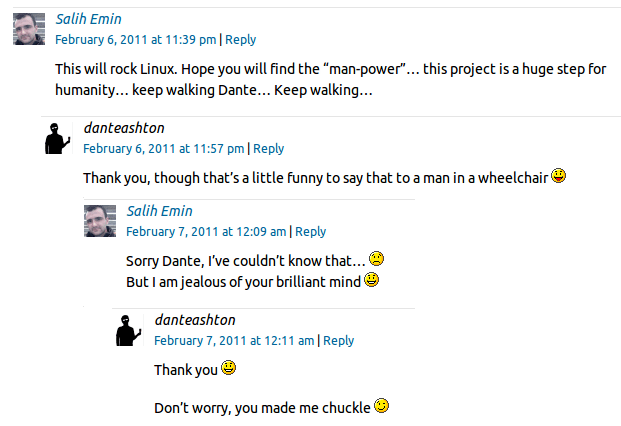This screenshot has width=621, height=426.
Task: Click the sad emoji after 'know that…'
Action: 376,259
